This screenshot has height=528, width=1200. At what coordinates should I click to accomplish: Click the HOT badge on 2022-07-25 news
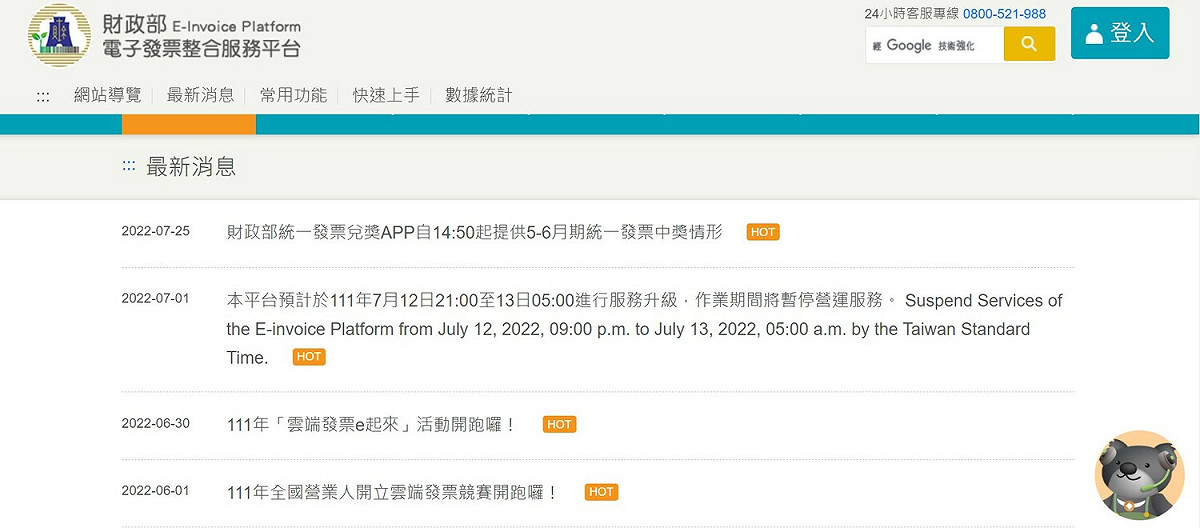[763, 232]
